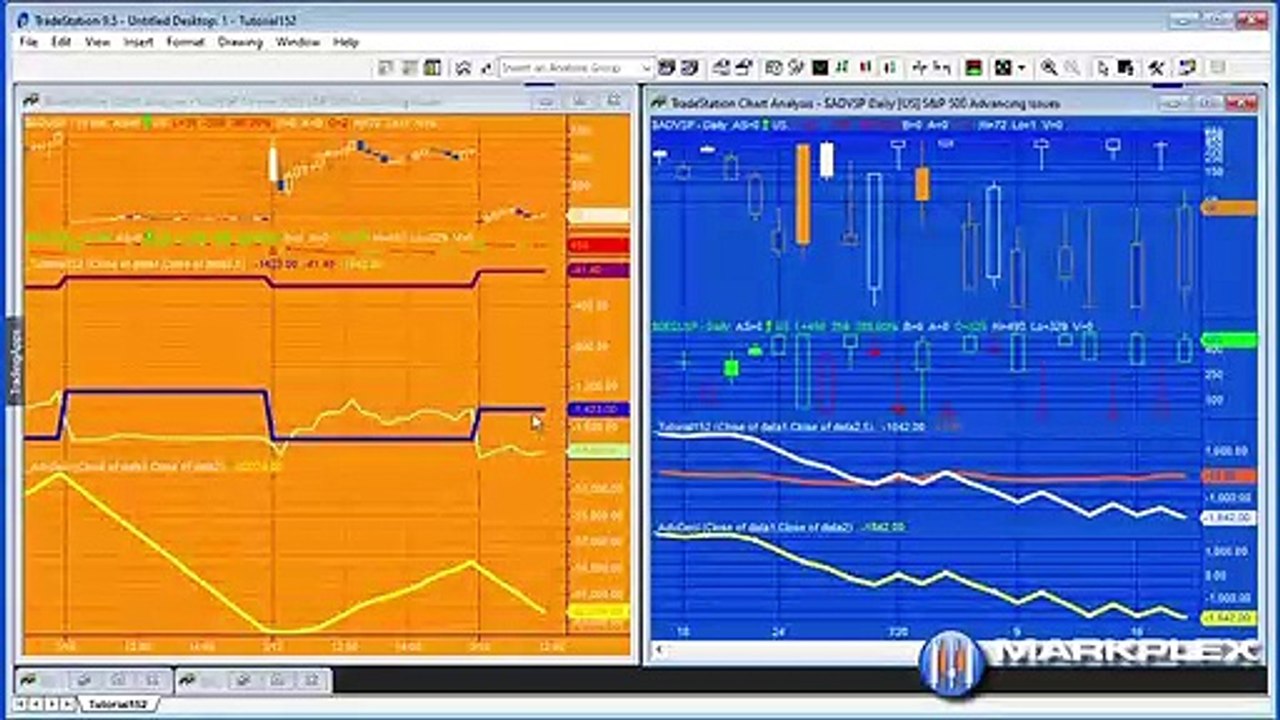This screenshot has width=1280, height=720.
Task: Click the Tutorial152 indicator label in blue chart
Action: click(x=764, y=426)
